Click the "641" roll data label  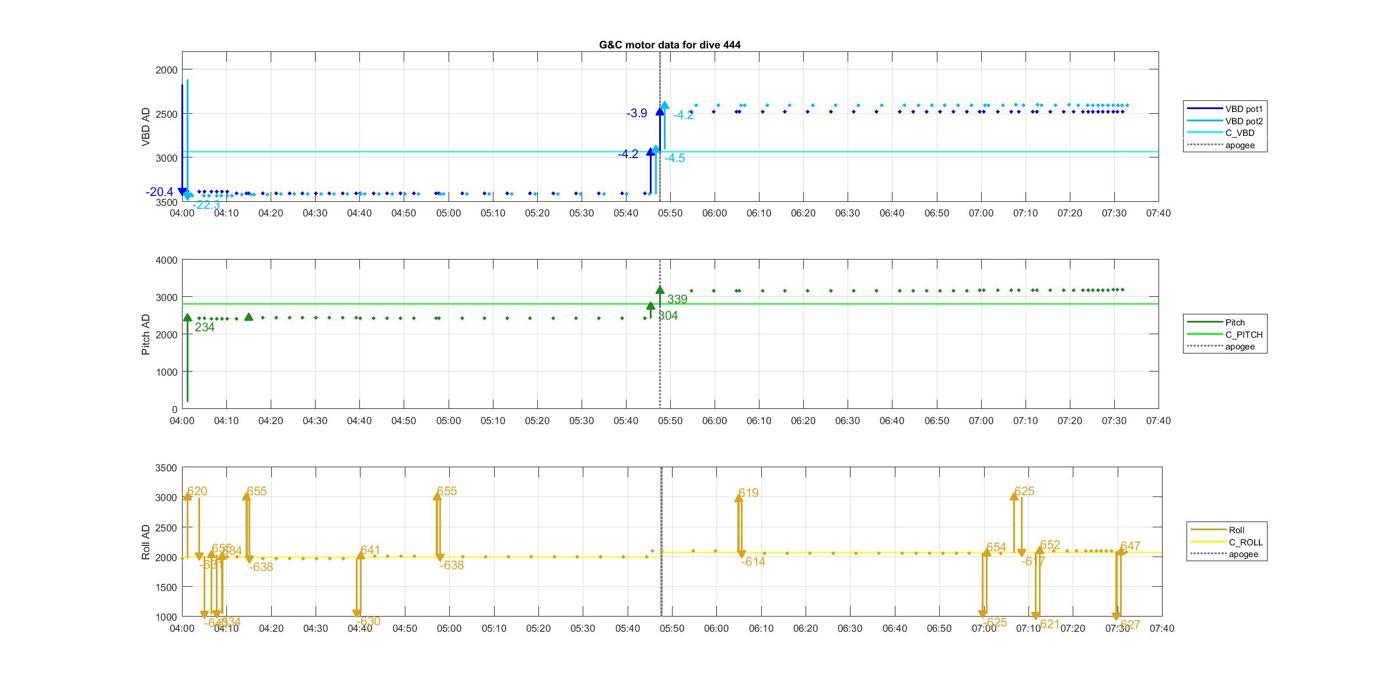tap(371, 551)
